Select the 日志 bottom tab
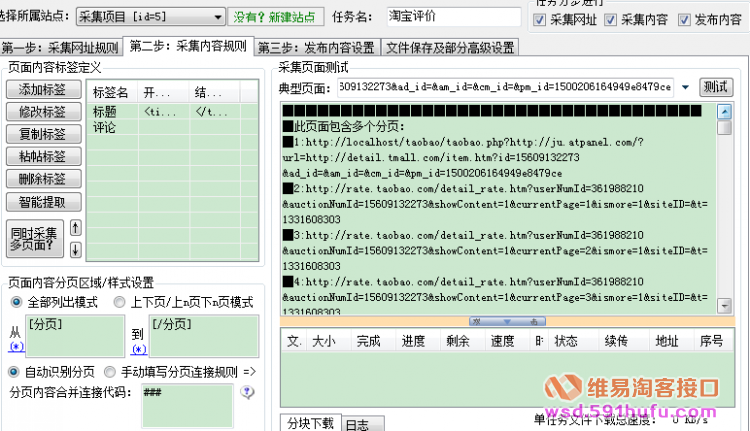 [363, 424]
